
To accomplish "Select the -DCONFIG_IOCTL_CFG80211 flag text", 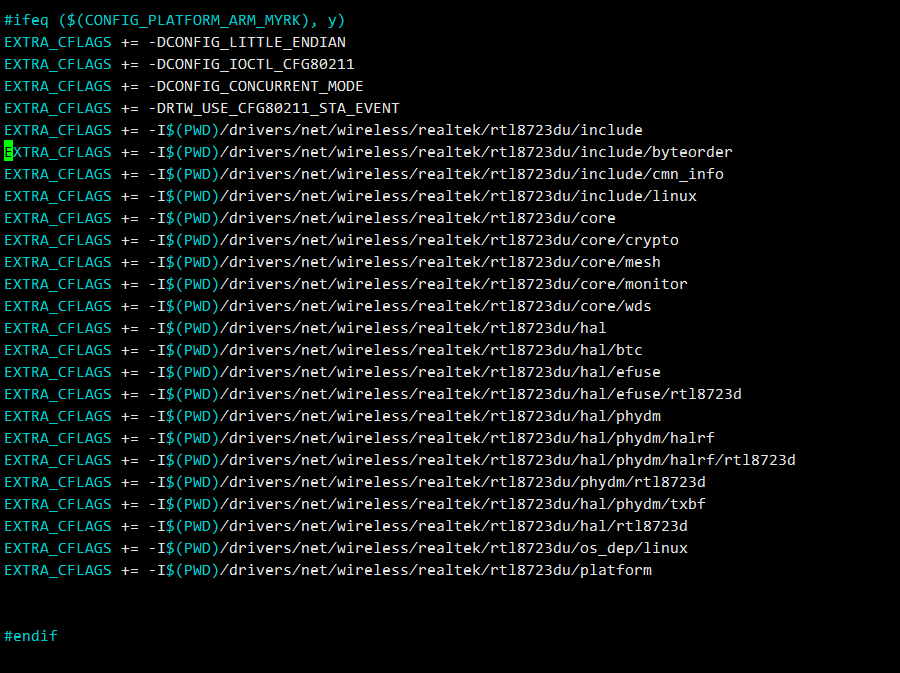I will click(251, 64).
